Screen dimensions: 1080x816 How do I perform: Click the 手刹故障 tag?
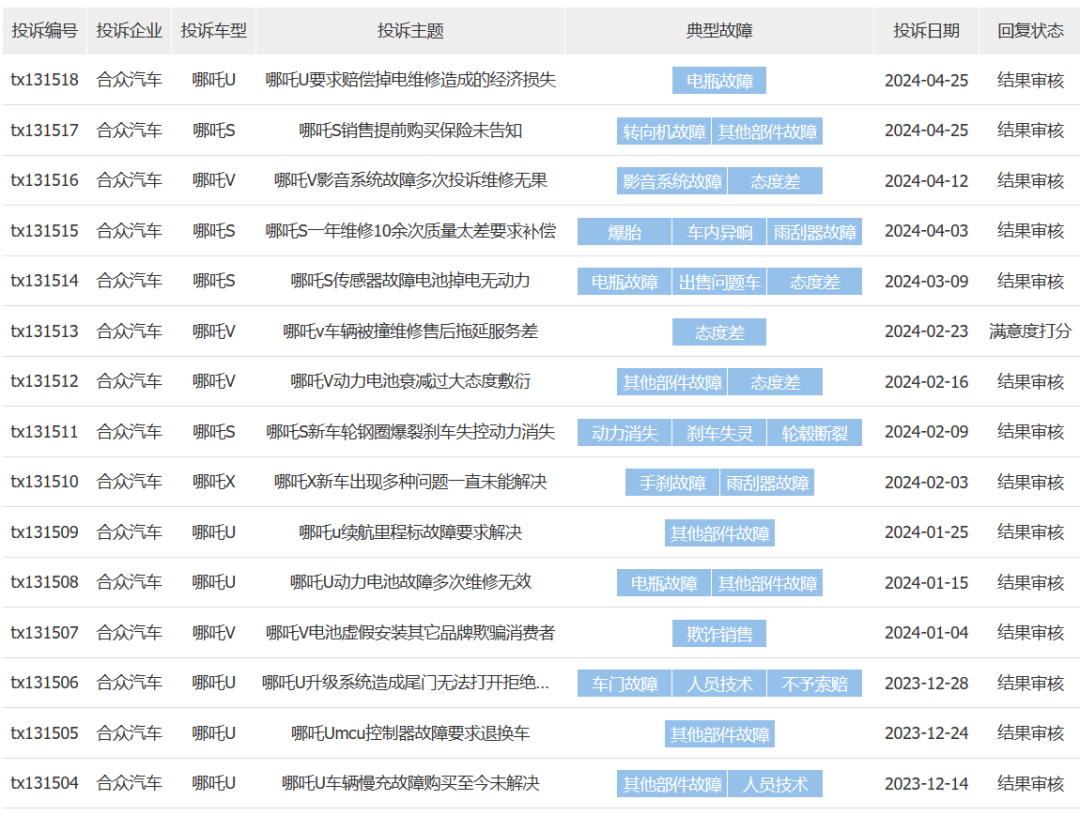pyautogui.click(x=672, y=483)
